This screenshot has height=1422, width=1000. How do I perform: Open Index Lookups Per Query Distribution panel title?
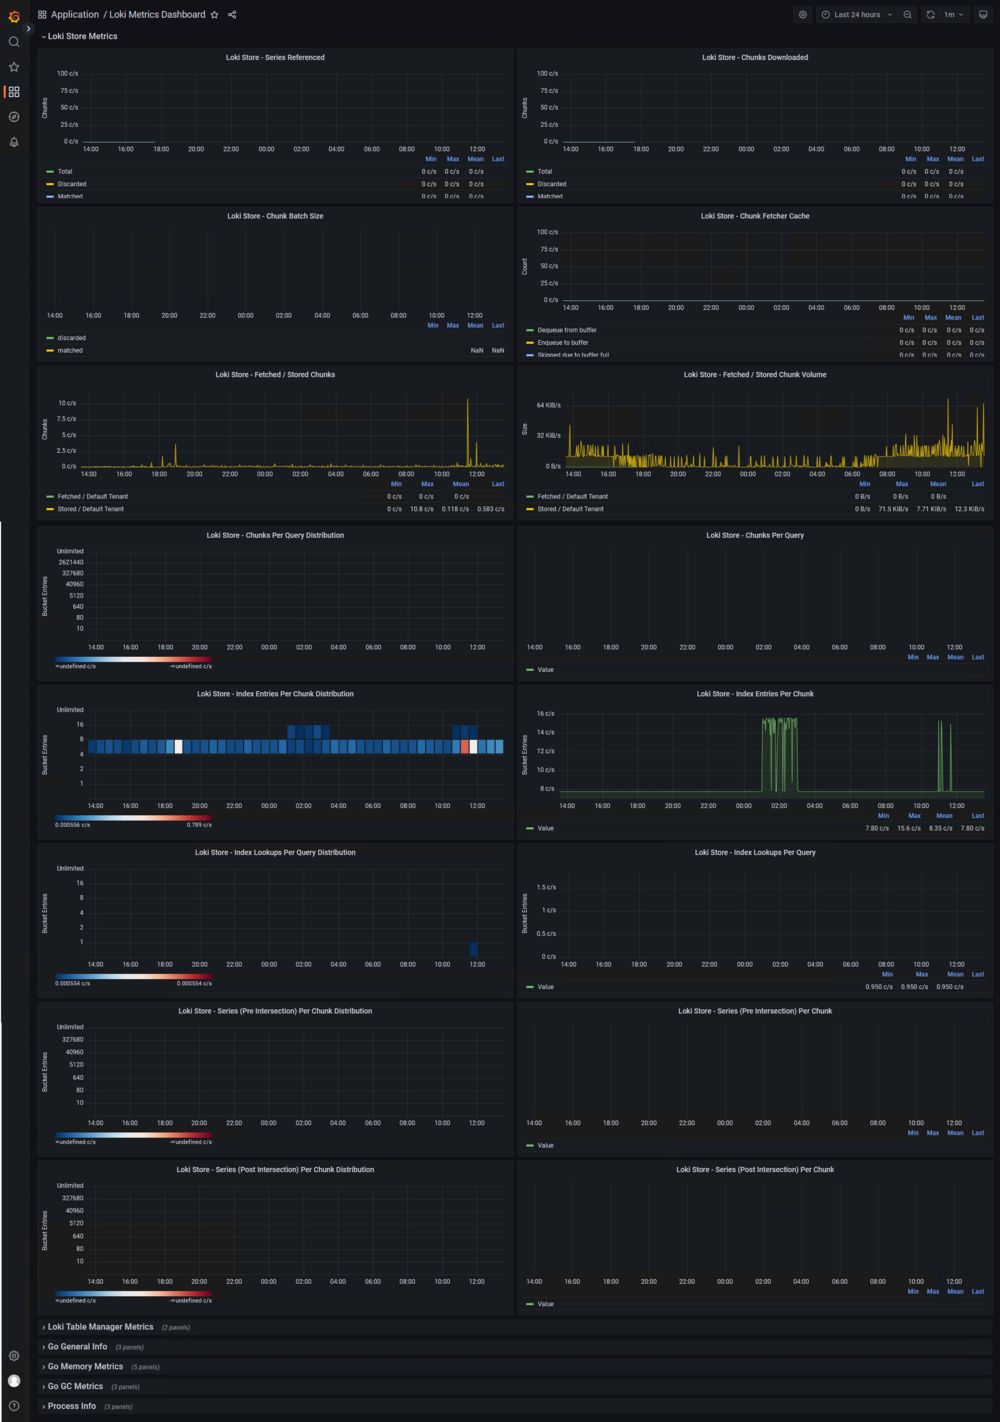pyautogui.click(x=275, y=853)
